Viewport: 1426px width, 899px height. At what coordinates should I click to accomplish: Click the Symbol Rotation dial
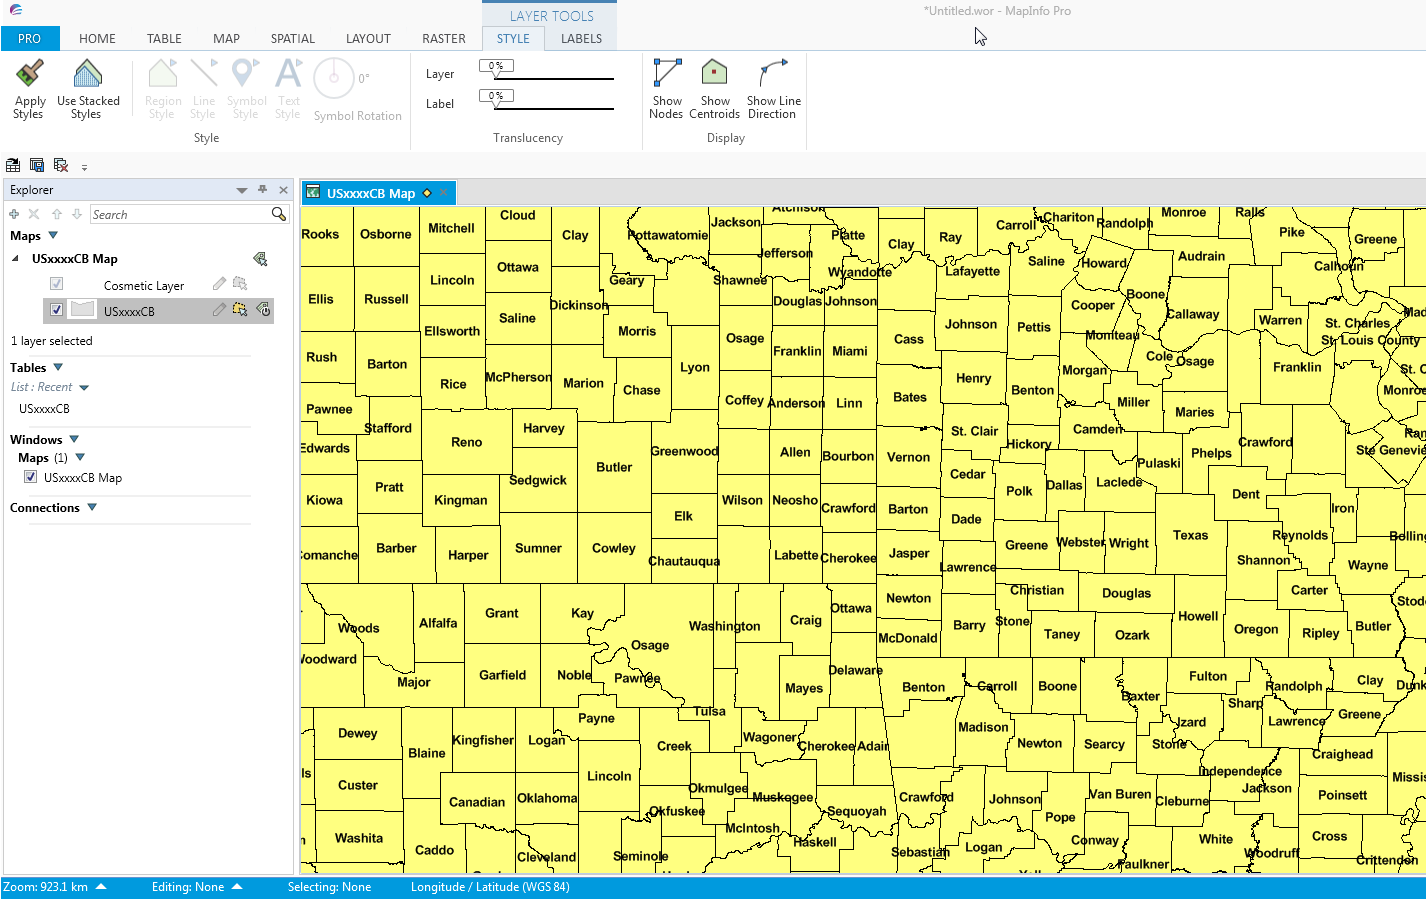(x=334, y=78)
